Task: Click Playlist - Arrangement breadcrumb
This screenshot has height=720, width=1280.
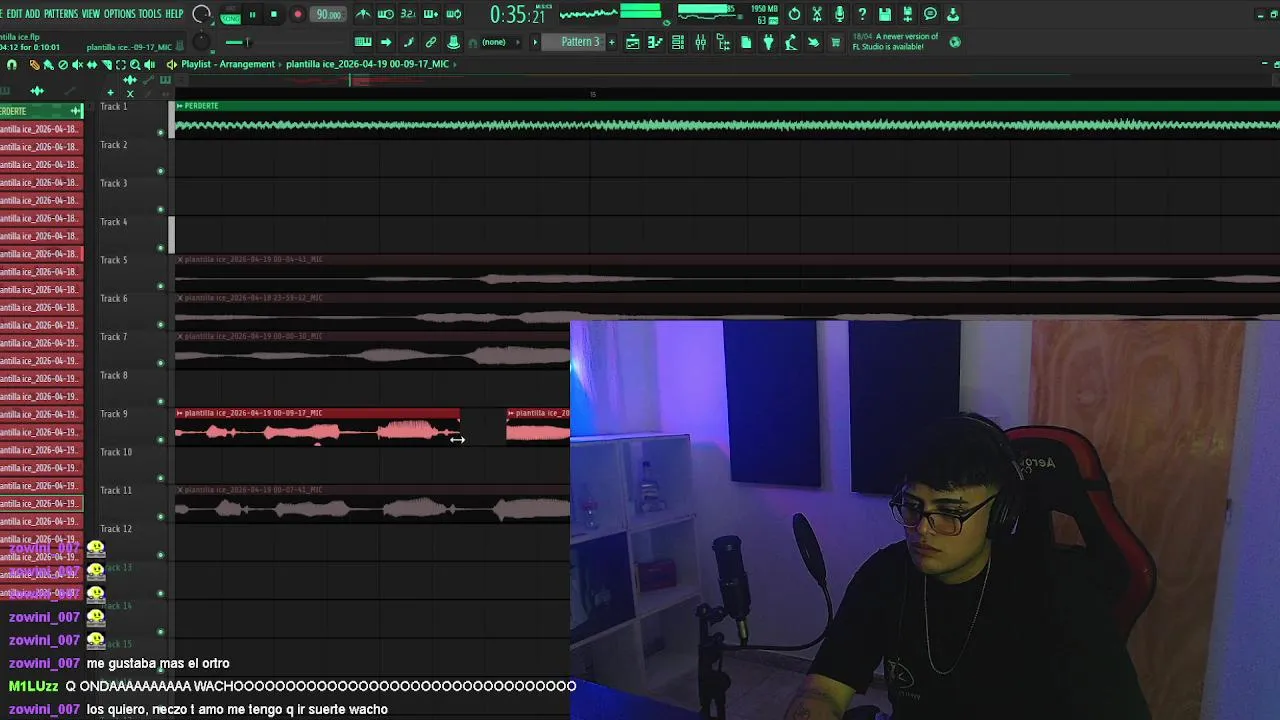Action: pos(228,64)
